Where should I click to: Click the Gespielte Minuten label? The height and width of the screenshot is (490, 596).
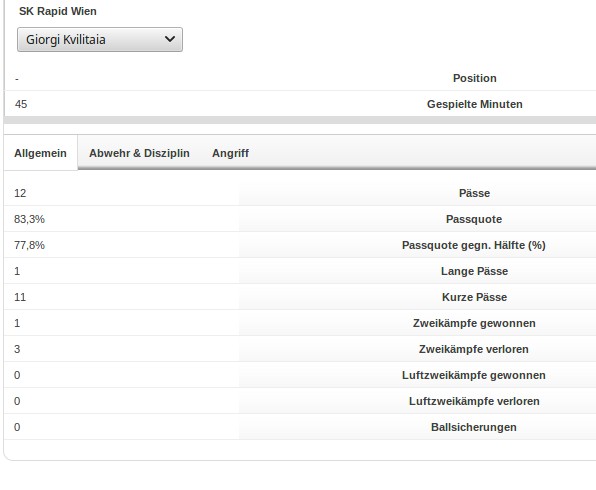pos(474,104)
